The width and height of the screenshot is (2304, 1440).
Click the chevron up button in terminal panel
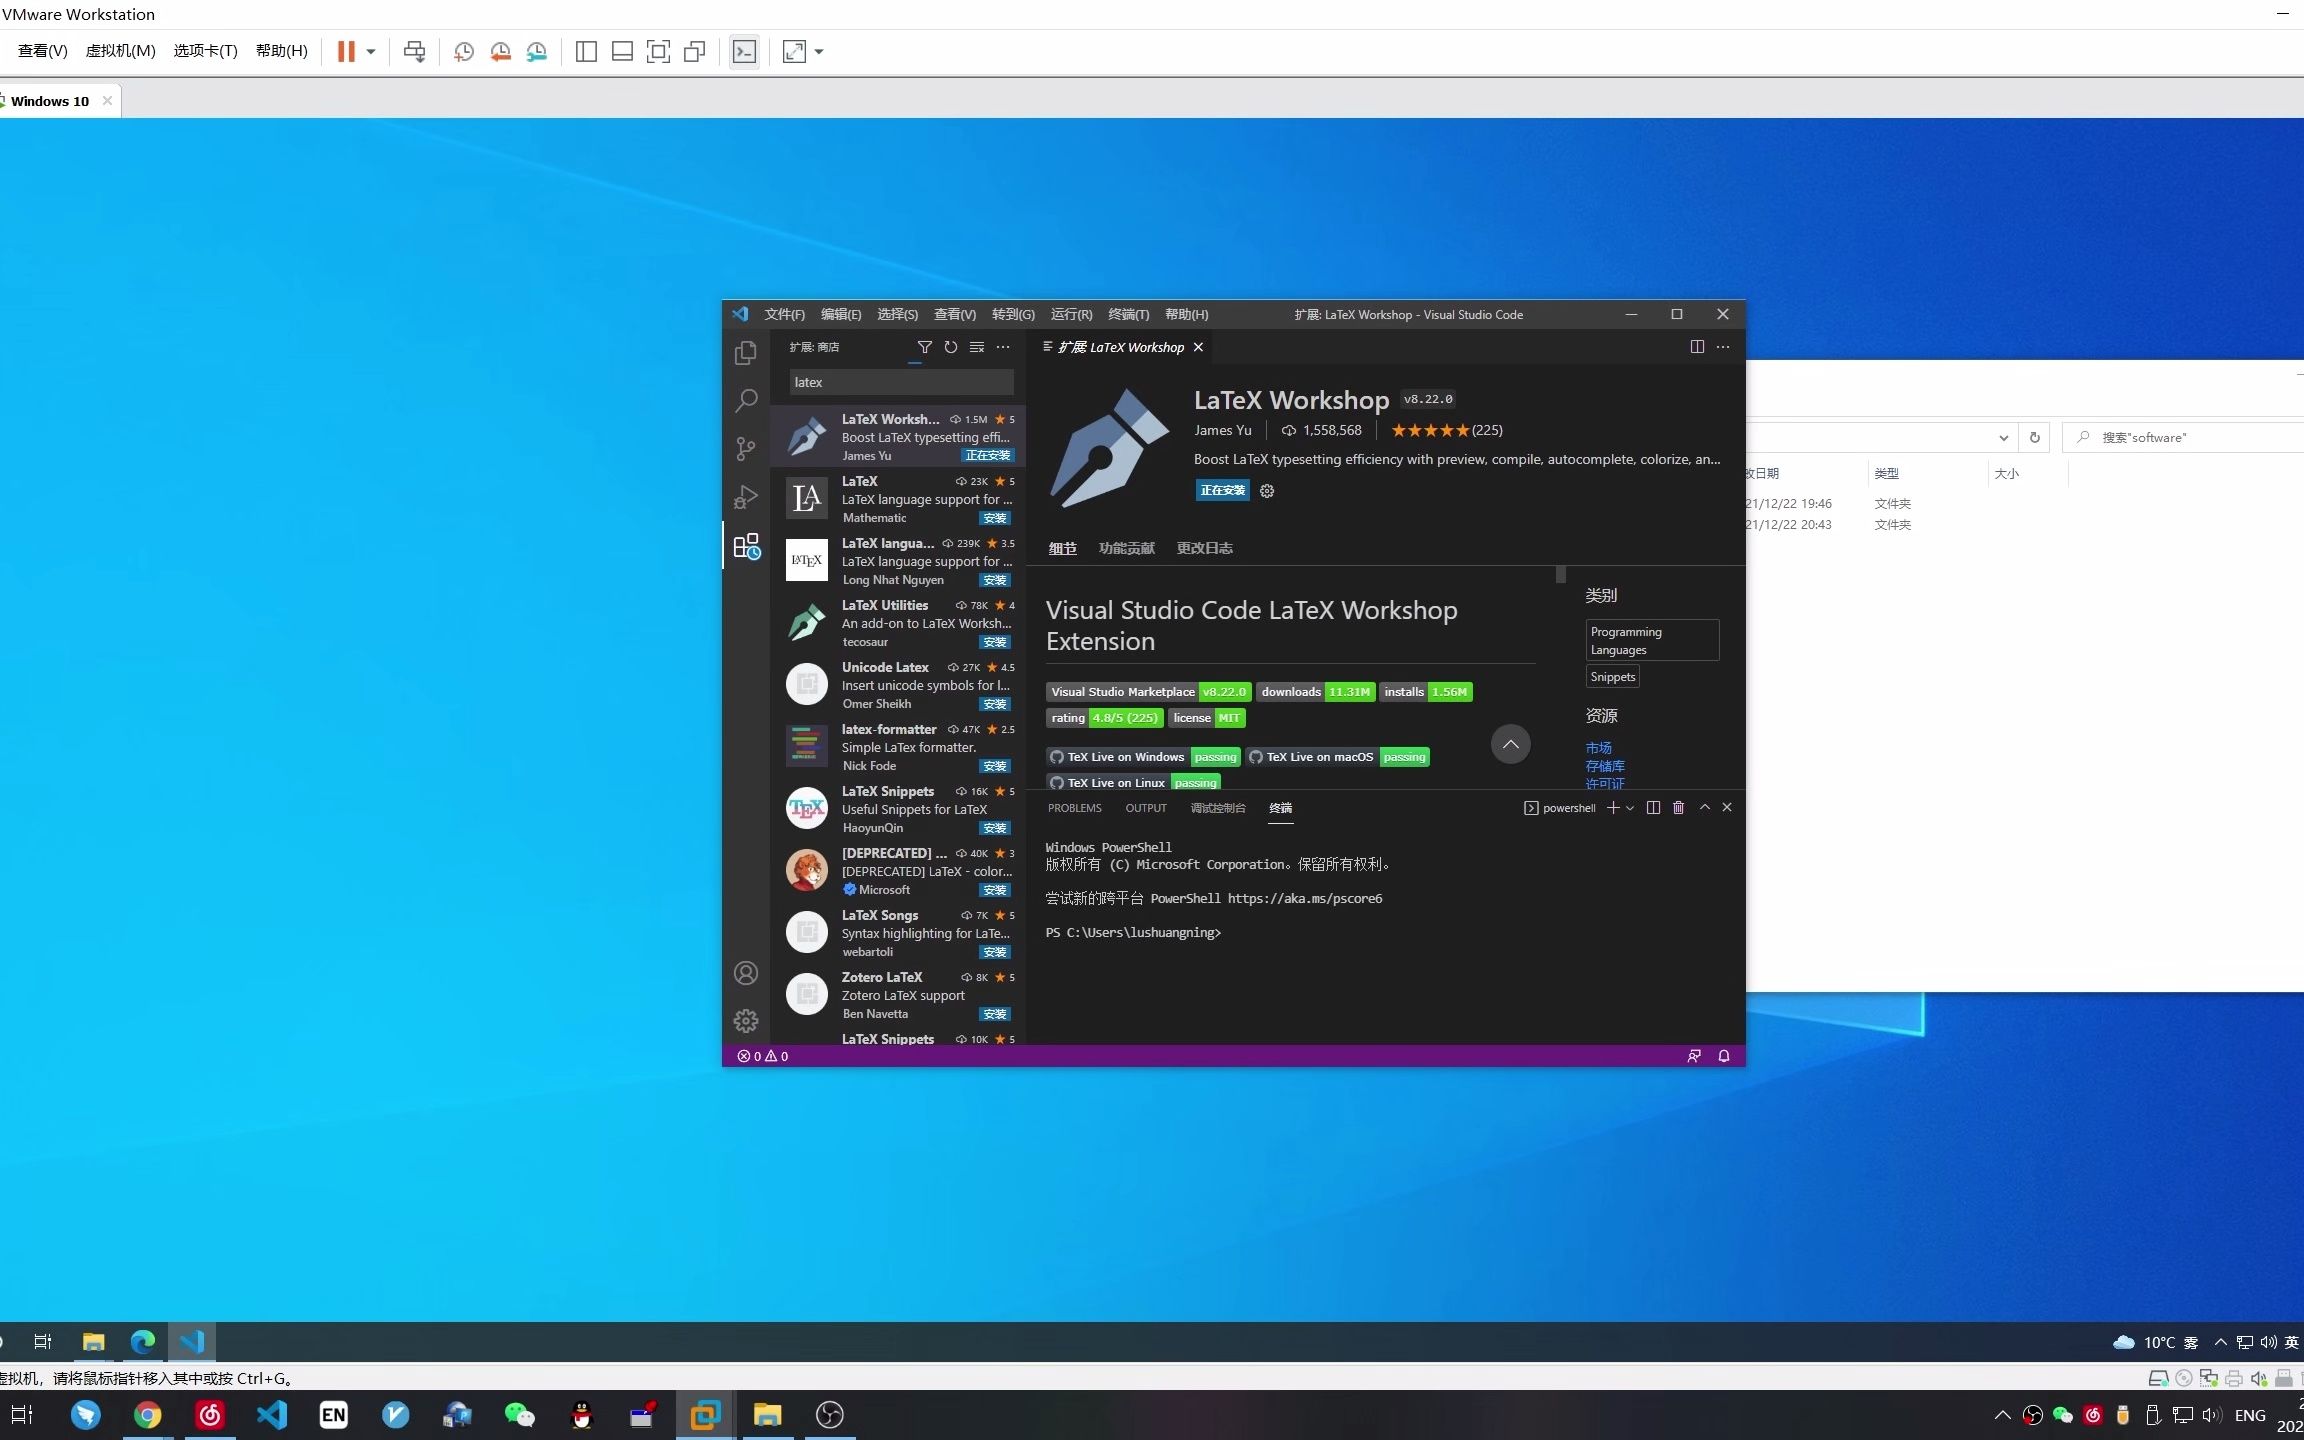click(x=1704, y=808)
